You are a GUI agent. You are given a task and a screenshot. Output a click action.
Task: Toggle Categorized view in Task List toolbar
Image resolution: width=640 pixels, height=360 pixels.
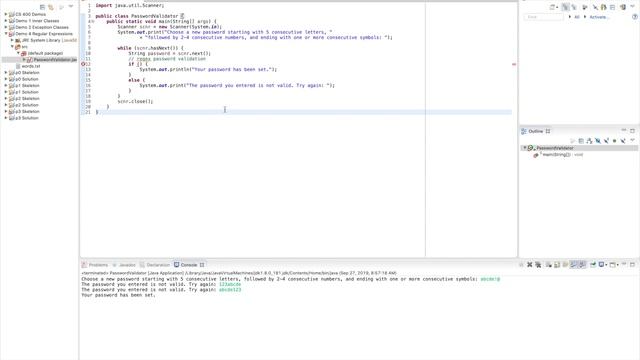coord(566,7)
